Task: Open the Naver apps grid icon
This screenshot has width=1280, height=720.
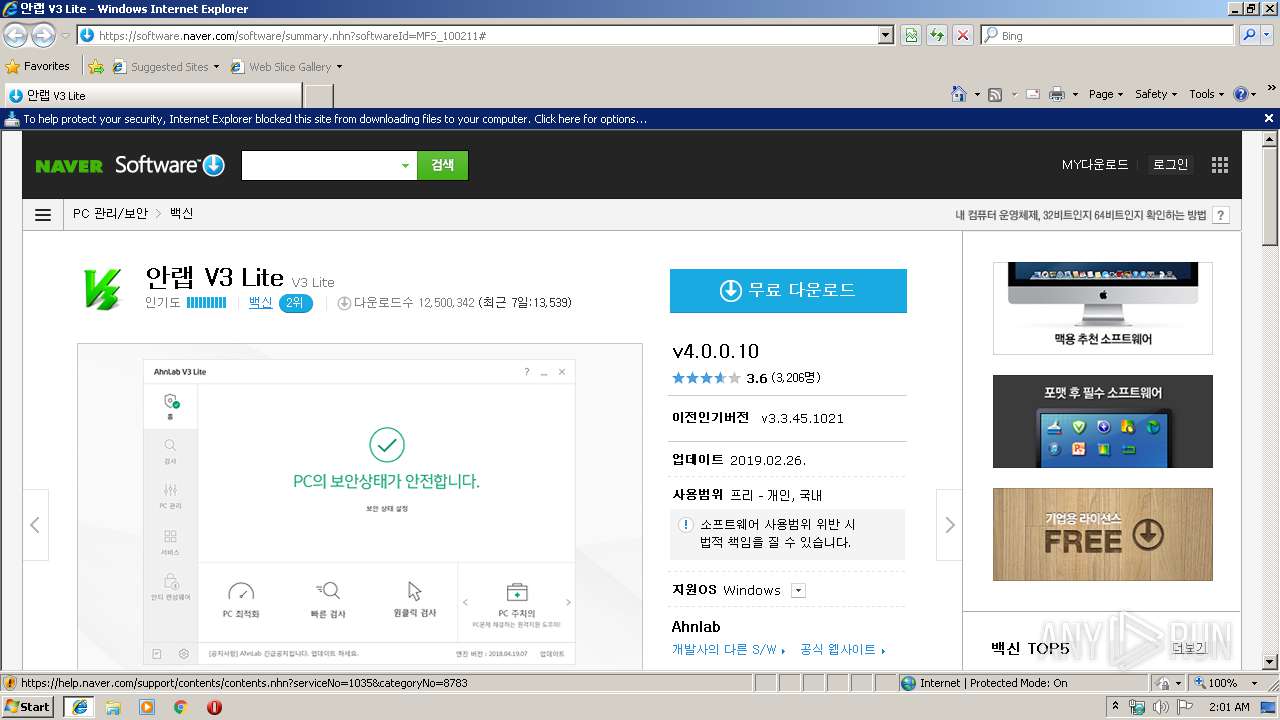Action: tap(1219, 165)
